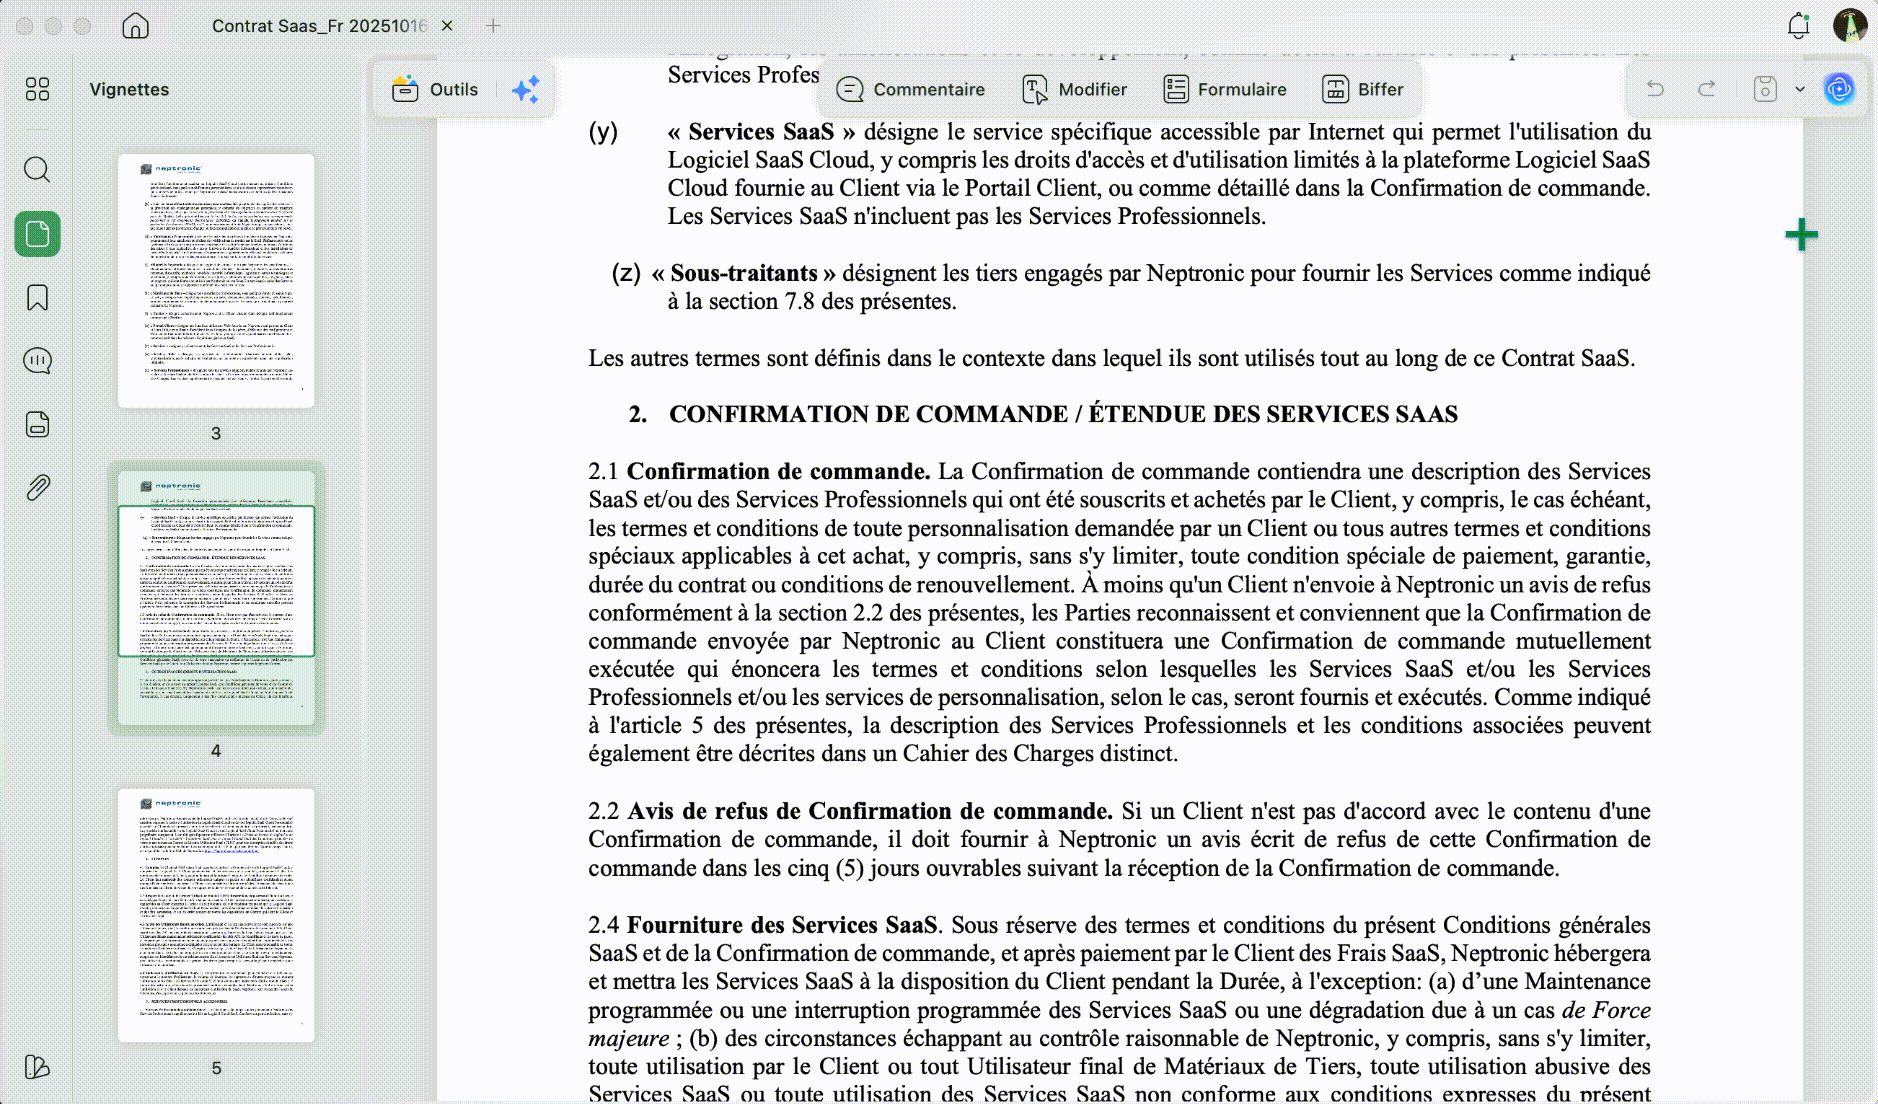
Task: Launch the AI sparkle assistant
Action: [526, 89]
